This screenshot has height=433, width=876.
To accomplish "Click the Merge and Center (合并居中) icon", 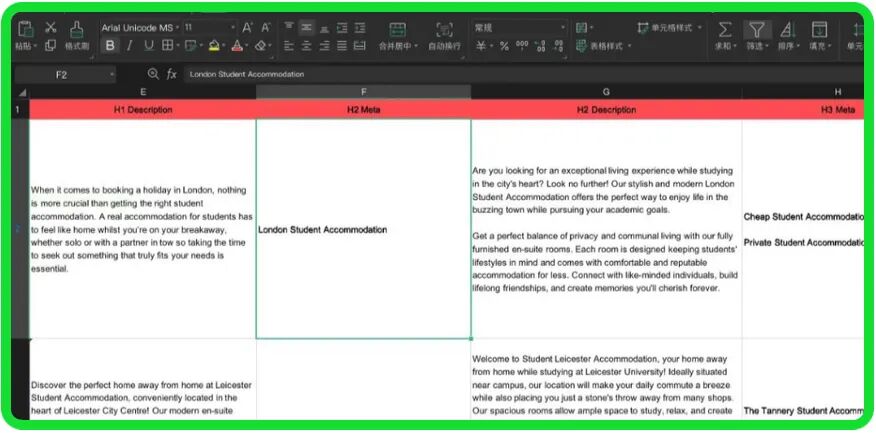I will click(397, 29).
